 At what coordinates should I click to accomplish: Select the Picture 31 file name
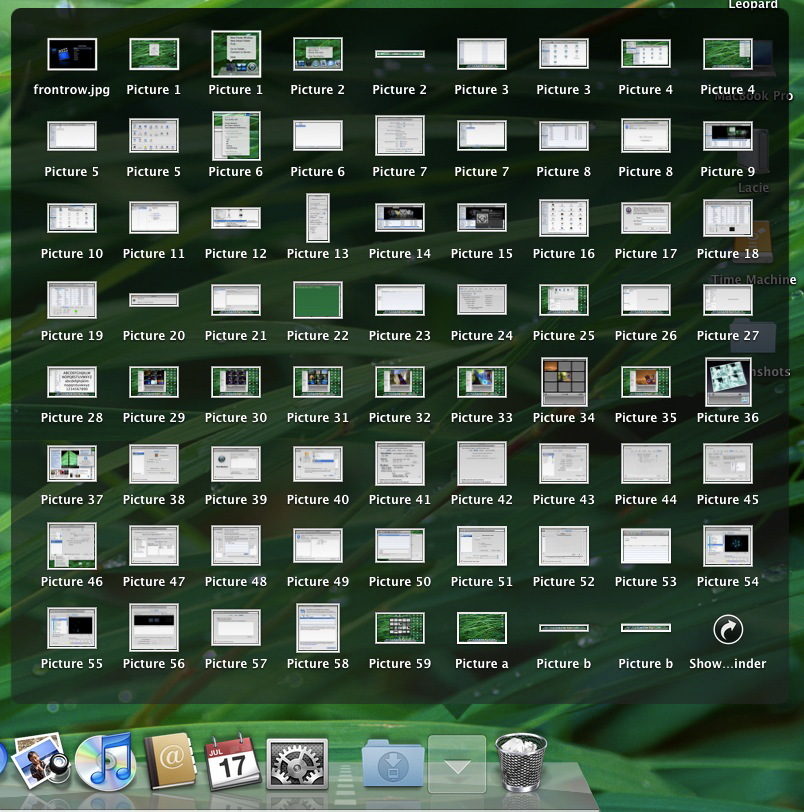tap(318, 417)
